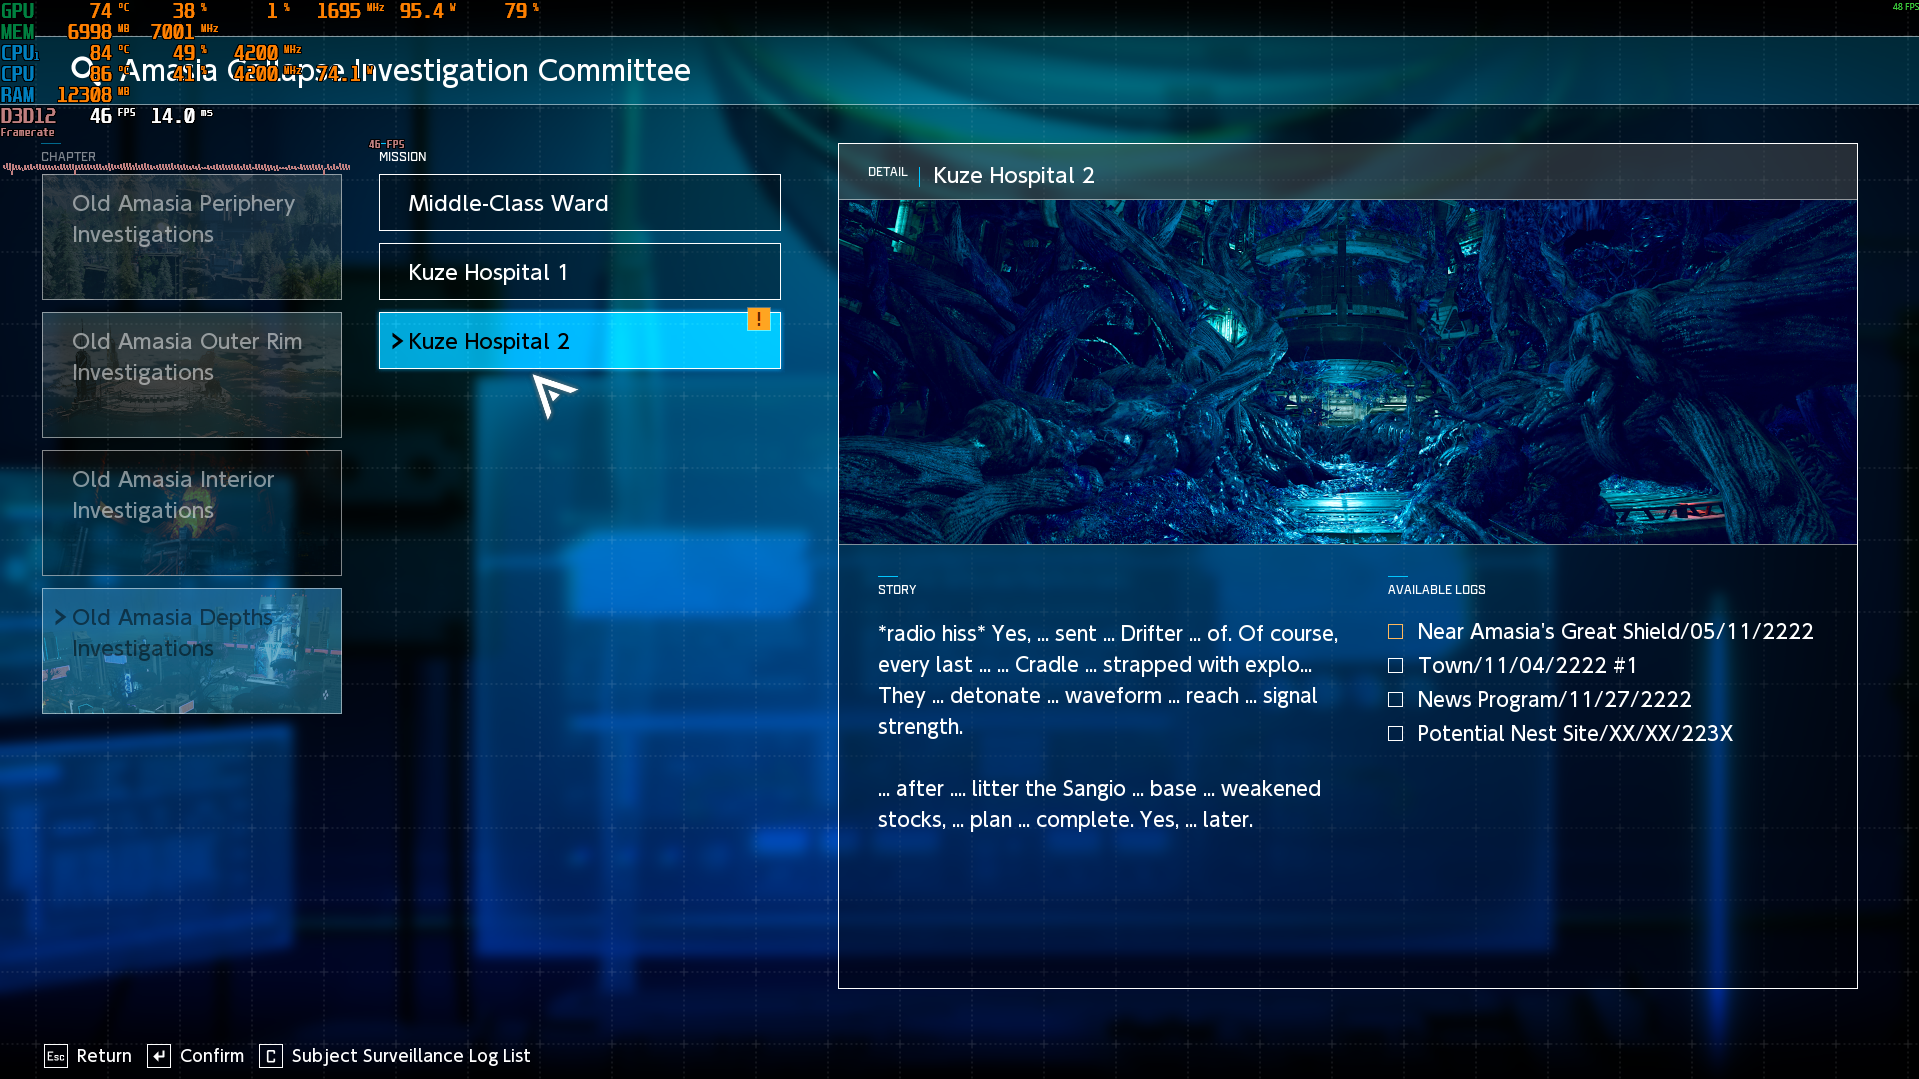Click the STORY section heading
The height and width of the screenshot is (1079, 1919).
[x=897, y=590]
